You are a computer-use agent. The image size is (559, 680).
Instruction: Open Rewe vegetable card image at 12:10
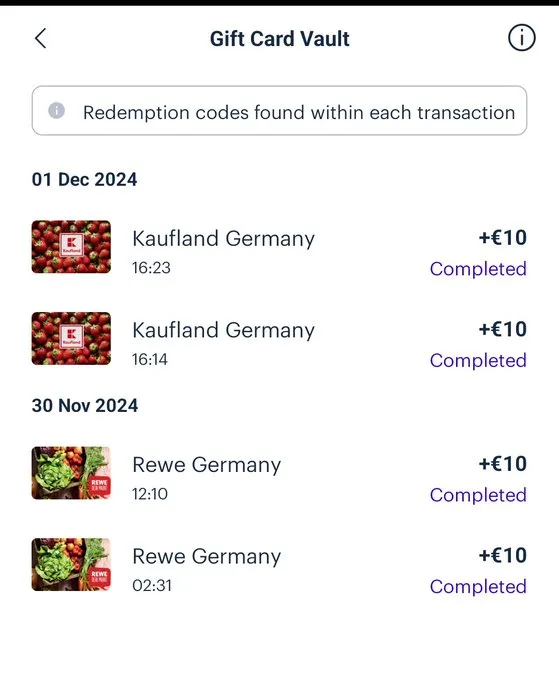click(71, 473)
